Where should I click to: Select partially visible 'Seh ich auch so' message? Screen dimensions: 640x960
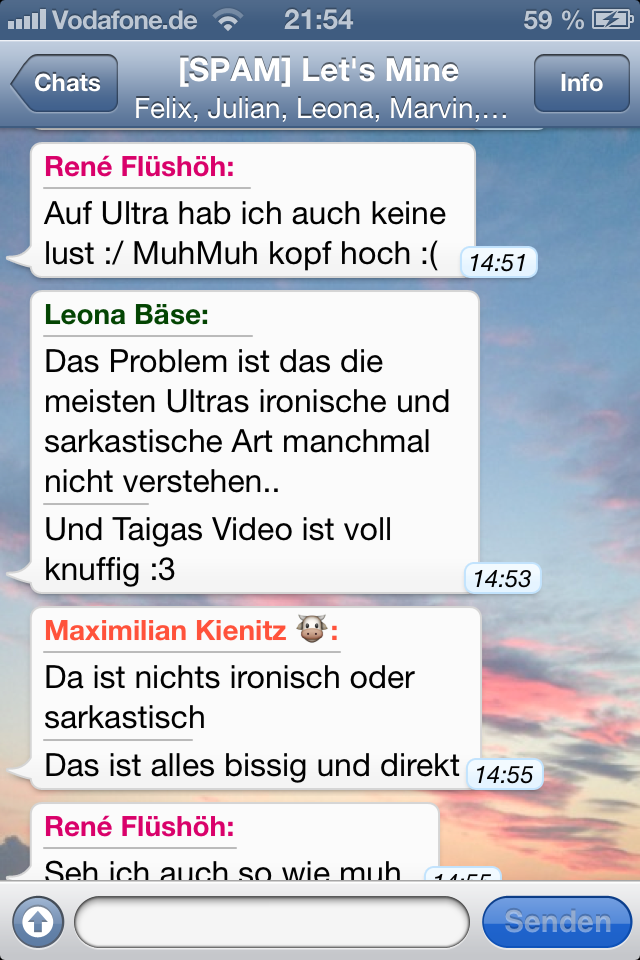(235, 842)
